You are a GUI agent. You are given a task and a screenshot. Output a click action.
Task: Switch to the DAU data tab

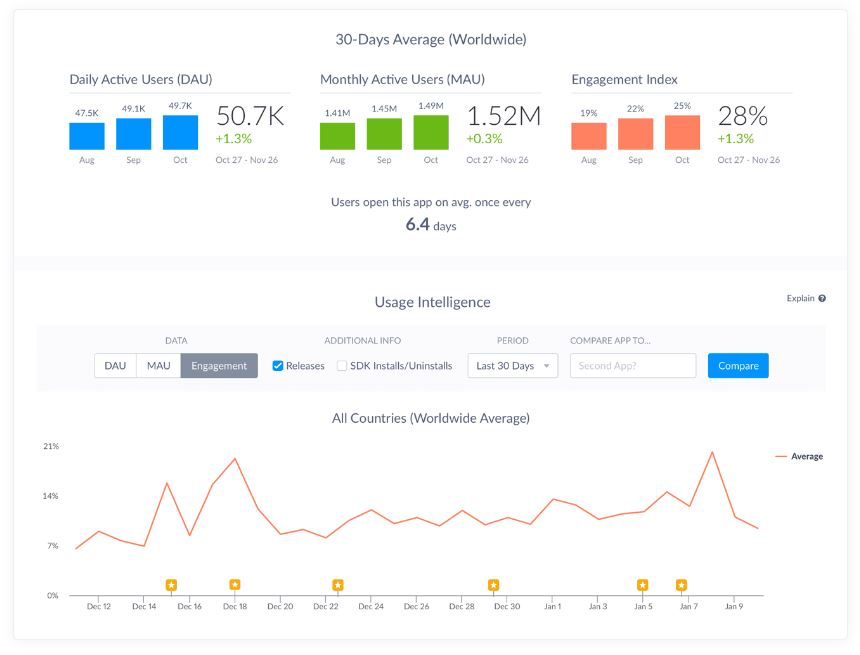tap(114, 365)
